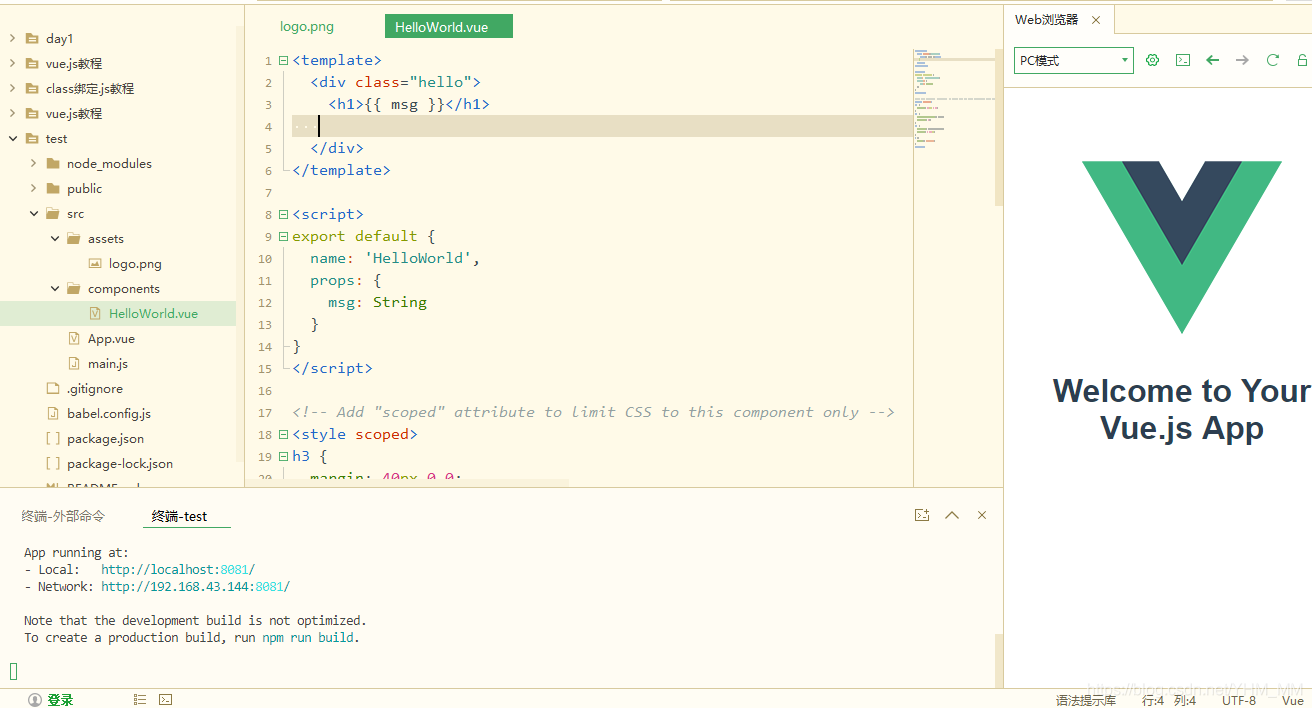Click the 列:4 column indicator

(x=1185, y=701)
